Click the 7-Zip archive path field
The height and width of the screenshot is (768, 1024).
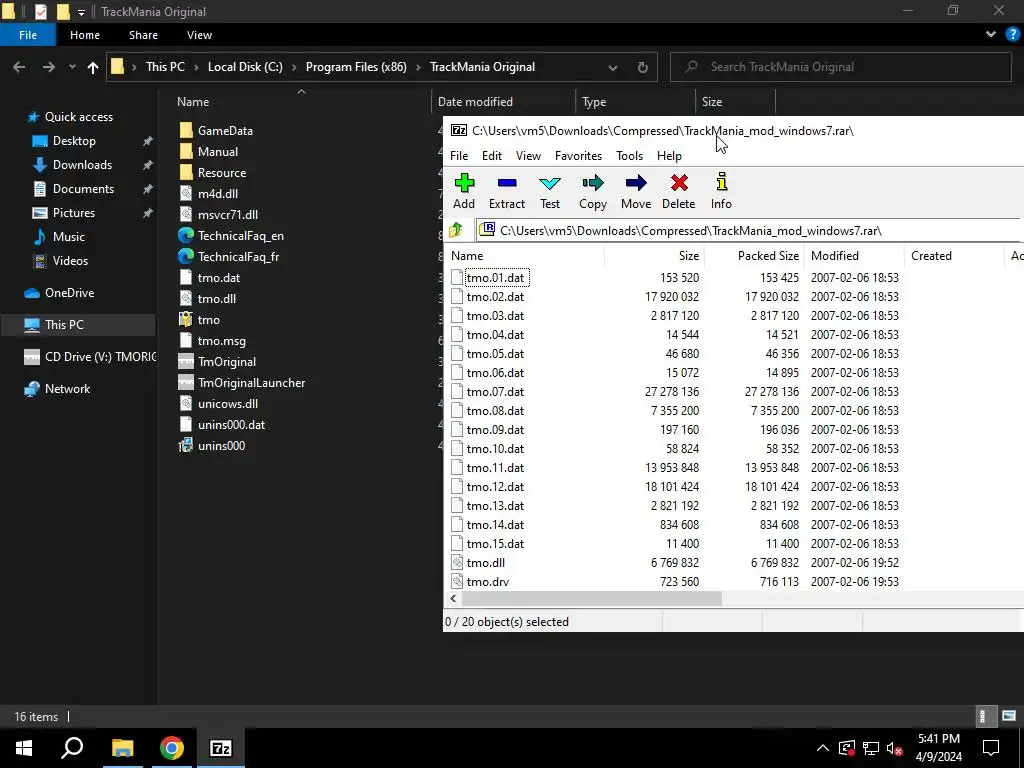click(751, 231)
